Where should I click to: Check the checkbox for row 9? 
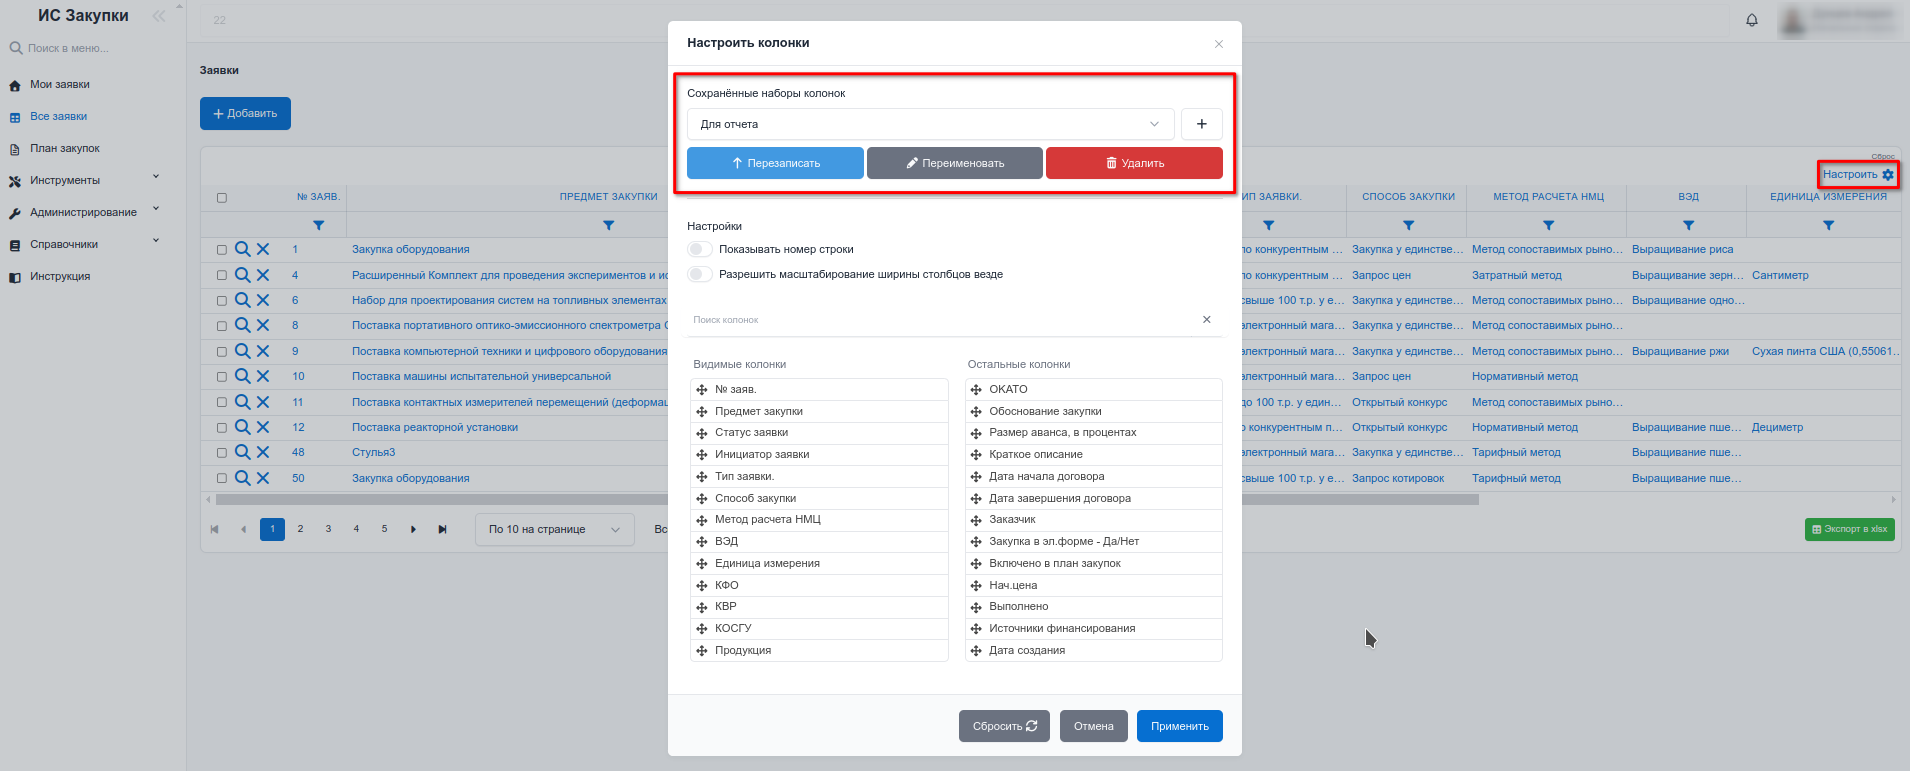tap(222, 352)
